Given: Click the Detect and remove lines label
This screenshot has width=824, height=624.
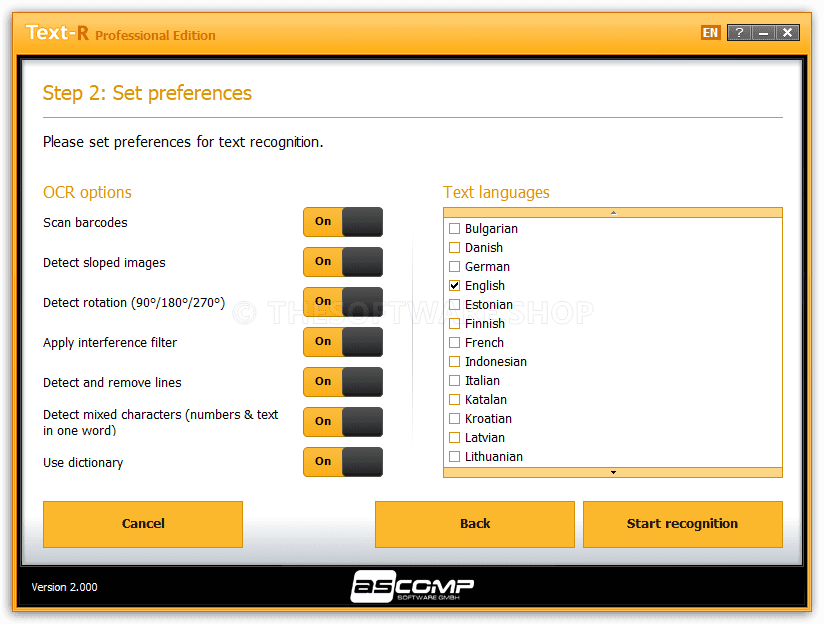Looking at the screenshot, I should pos(112,383).
